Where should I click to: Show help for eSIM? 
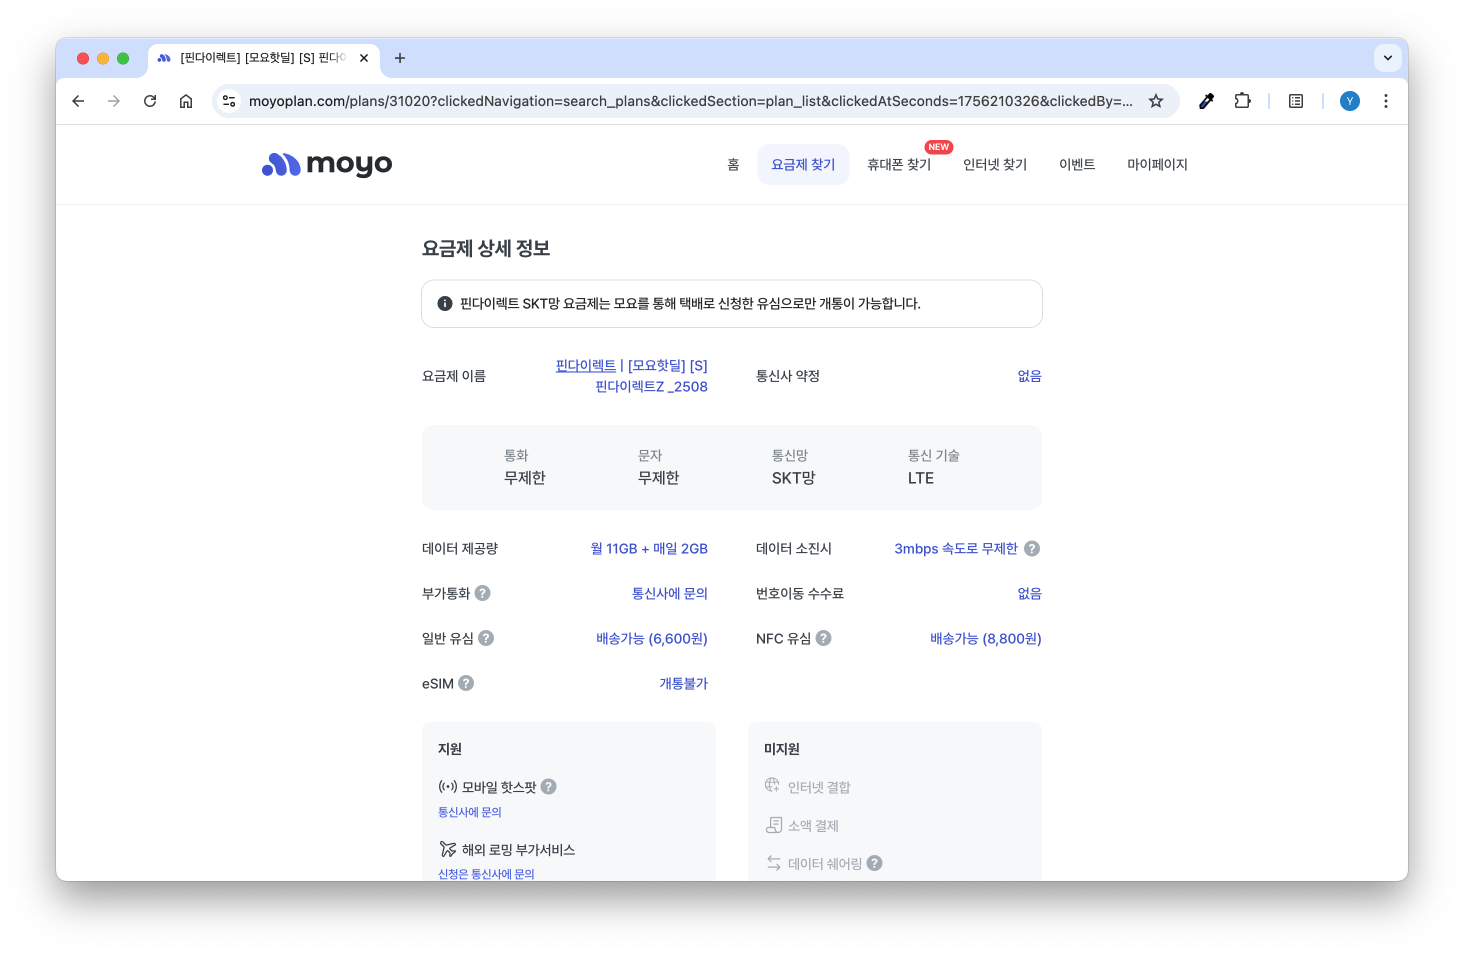point(466,683)
